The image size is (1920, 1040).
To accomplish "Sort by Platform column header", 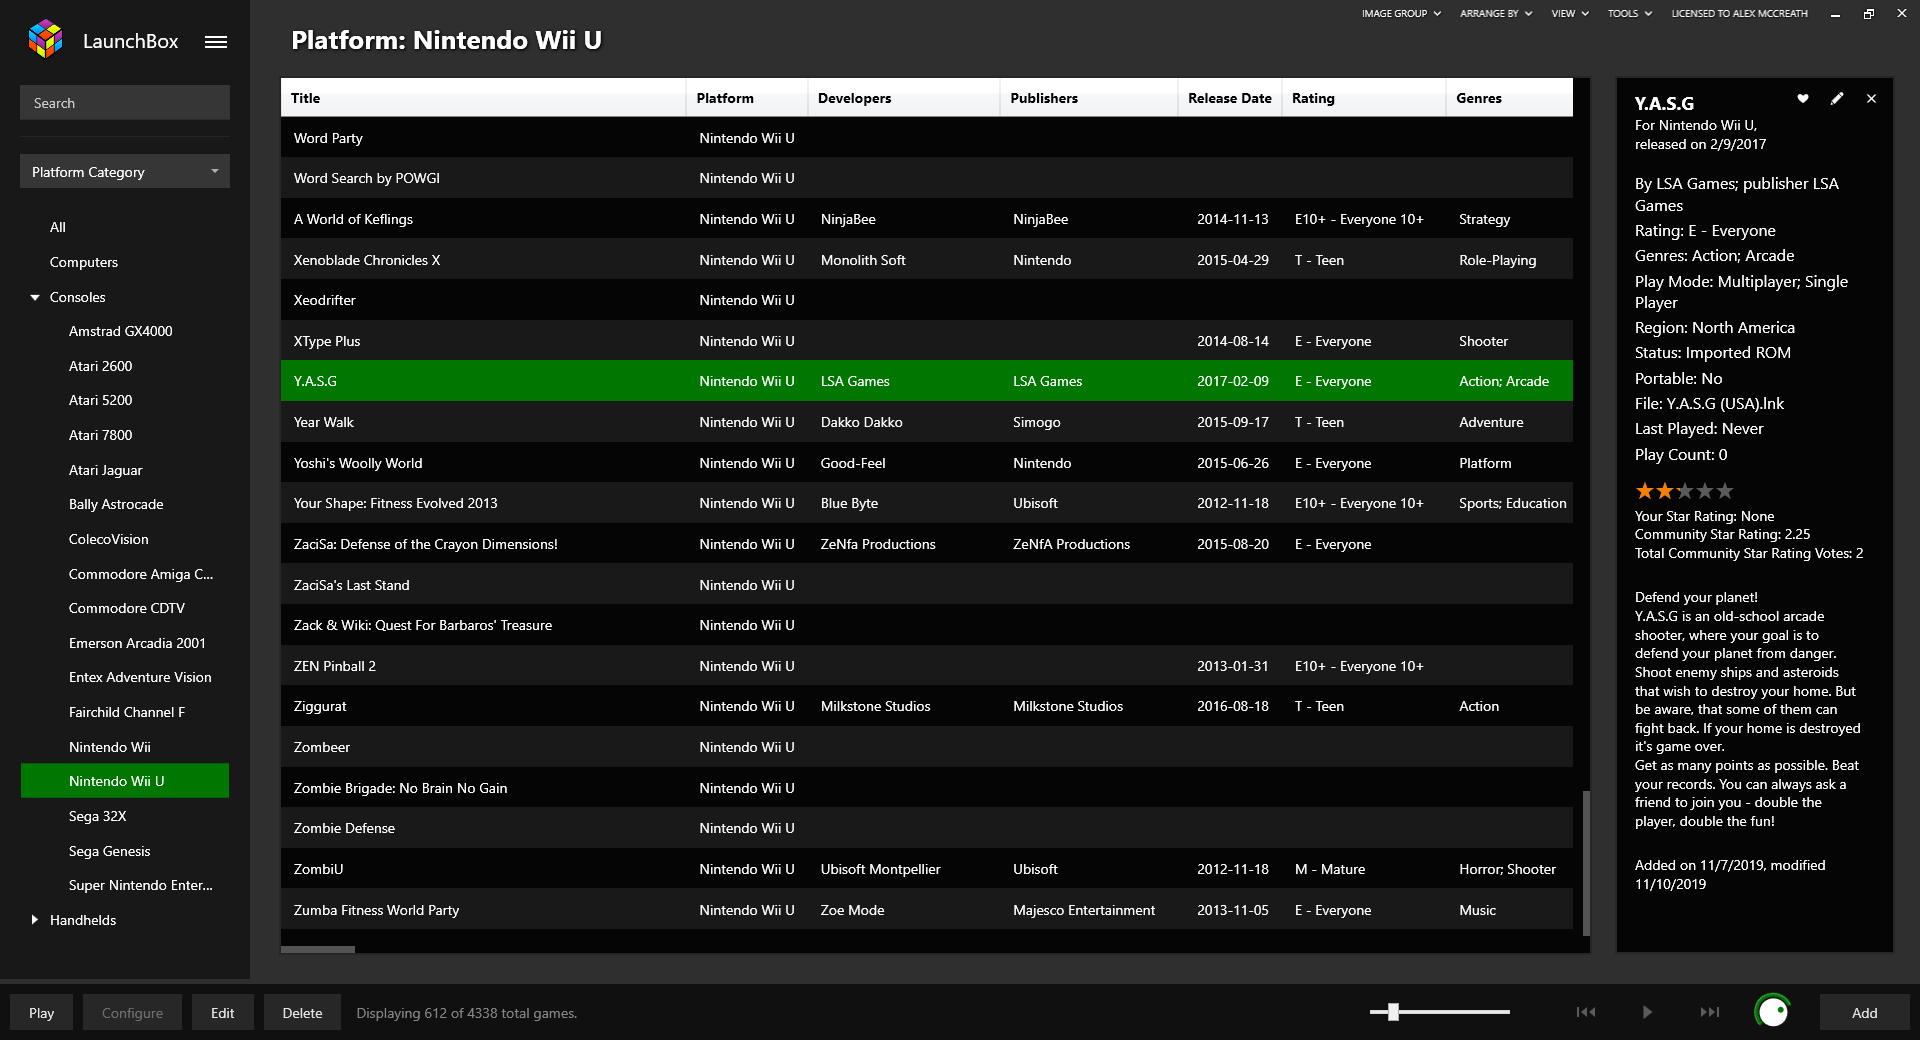I will point(747,97).
